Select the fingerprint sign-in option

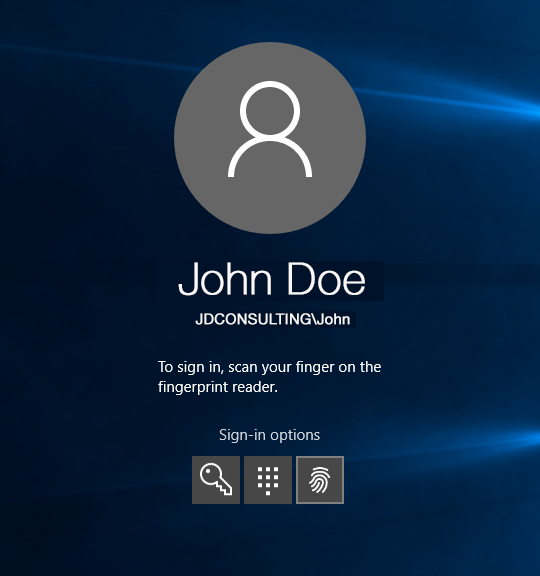(320, 480)
